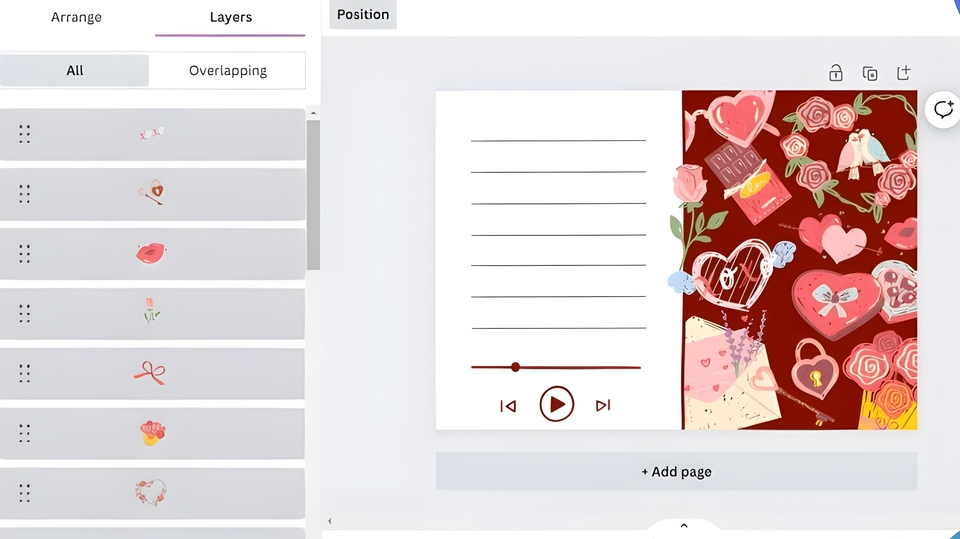Screen dimensions: 960x539
Task: Click the add new page icon
Action: (x=904, y=73)
